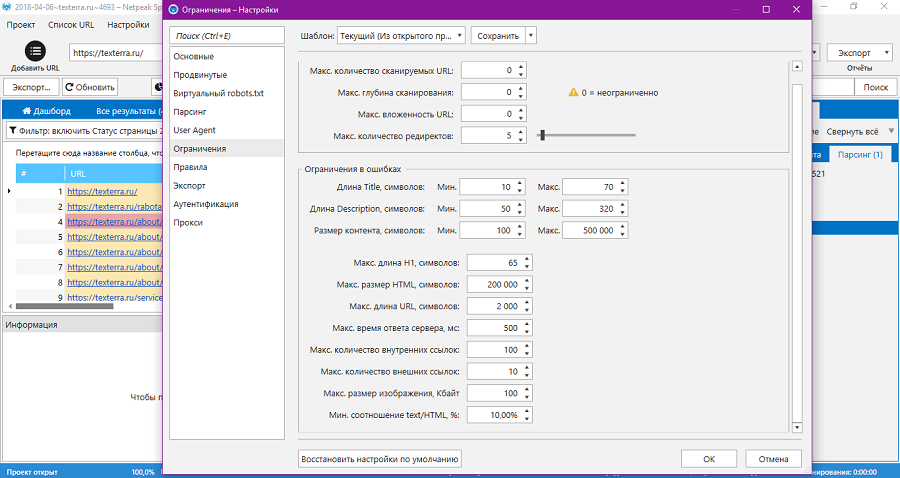900x478 pixels.
Task: Click settings panel scrollbar up arrow
Action: coord(797,67)
